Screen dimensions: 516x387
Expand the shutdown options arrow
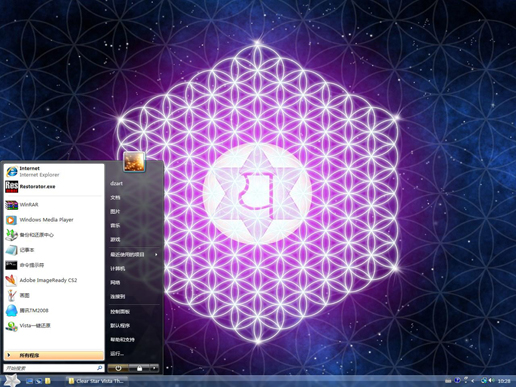154,368
